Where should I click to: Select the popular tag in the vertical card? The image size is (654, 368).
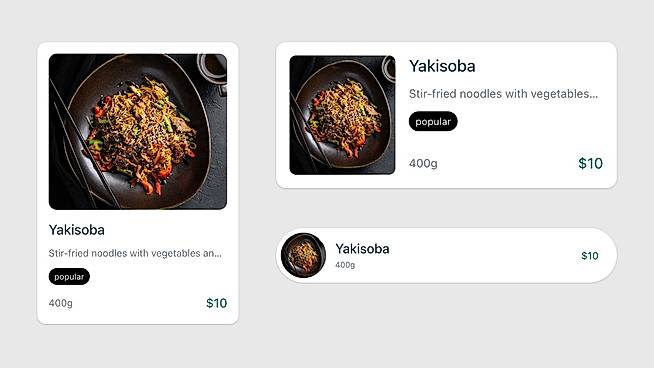coord(69,277)
